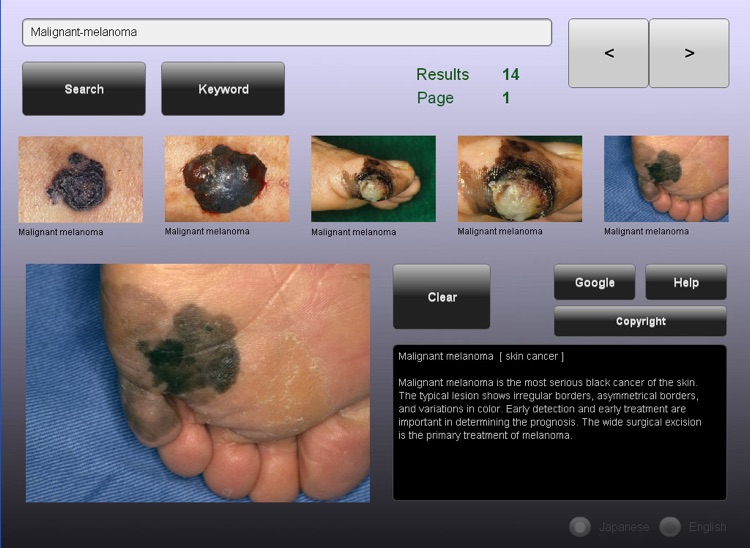Select the Japanese language radio button
This screenshot has width=750, height=548.
(580, 527)
